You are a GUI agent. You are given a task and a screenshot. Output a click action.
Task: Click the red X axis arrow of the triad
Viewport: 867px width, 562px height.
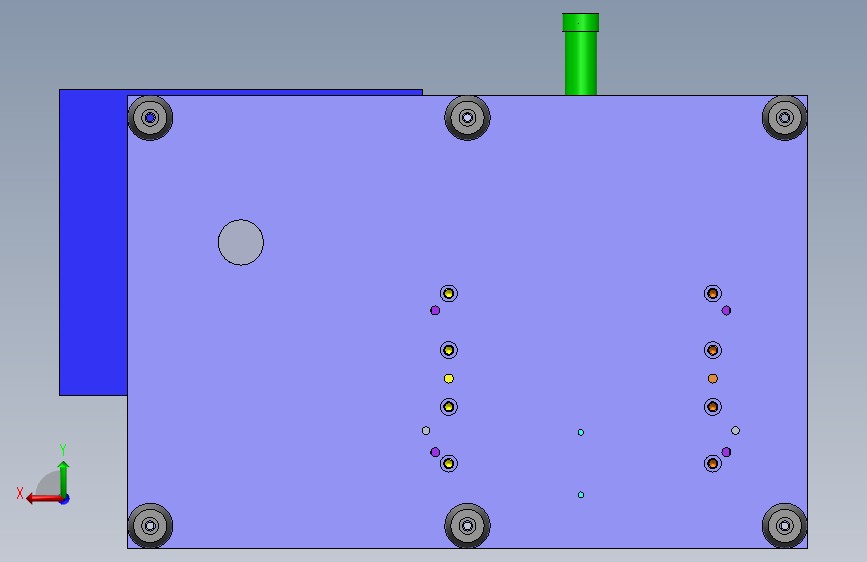click(x=44, y=499)
